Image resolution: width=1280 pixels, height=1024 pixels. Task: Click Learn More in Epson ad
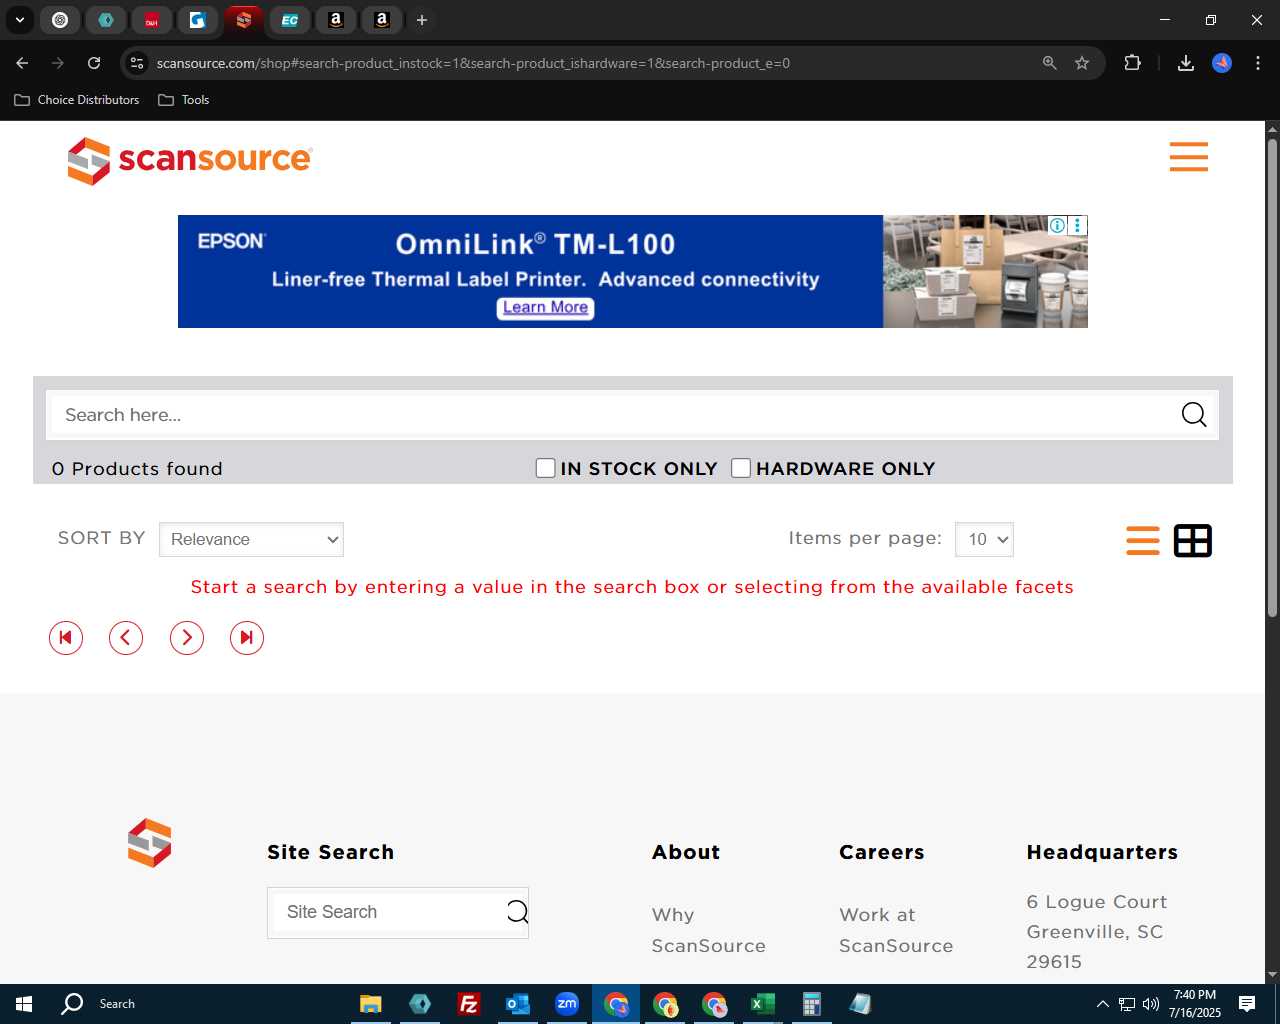[546, 308]
